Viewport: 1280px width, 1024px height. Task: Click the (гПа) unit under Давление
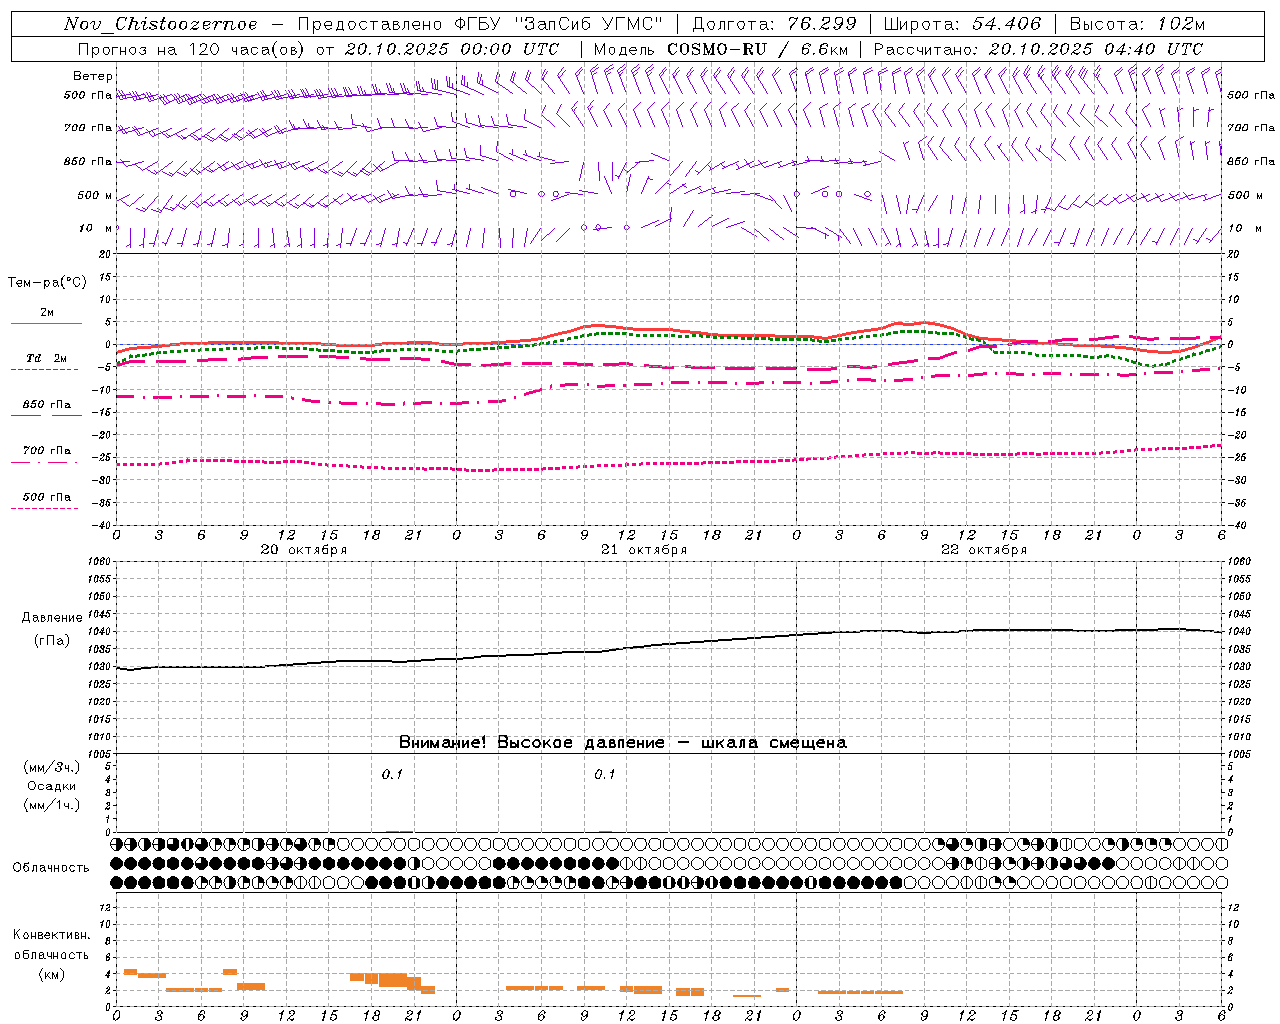[52, 641]
